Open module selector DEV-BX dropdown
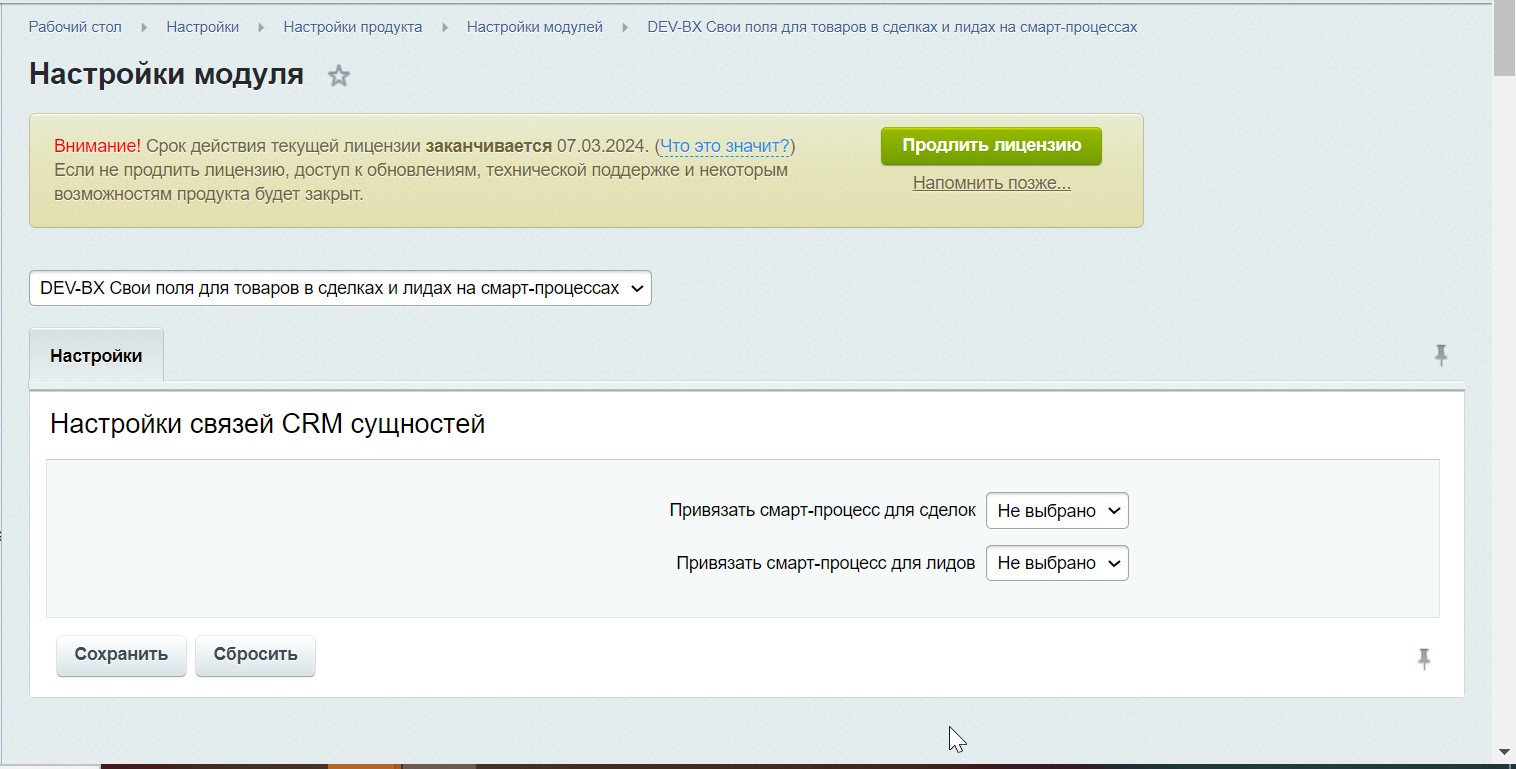Screen dimensions: 1516x769 pyautogui.click(x=340, y=288)
